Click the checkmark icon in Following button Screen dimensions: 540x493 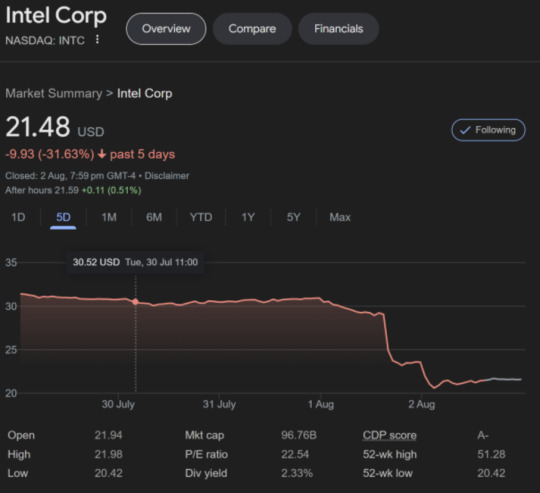(x=465, y=130)
